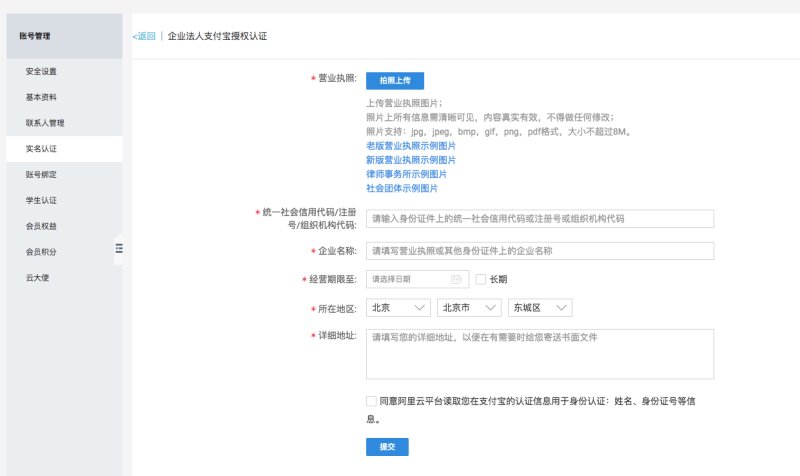The image size is (800, 476).
Task: Tick the Alipay authorization consent checkbox
Action: (x=371, y=401)
